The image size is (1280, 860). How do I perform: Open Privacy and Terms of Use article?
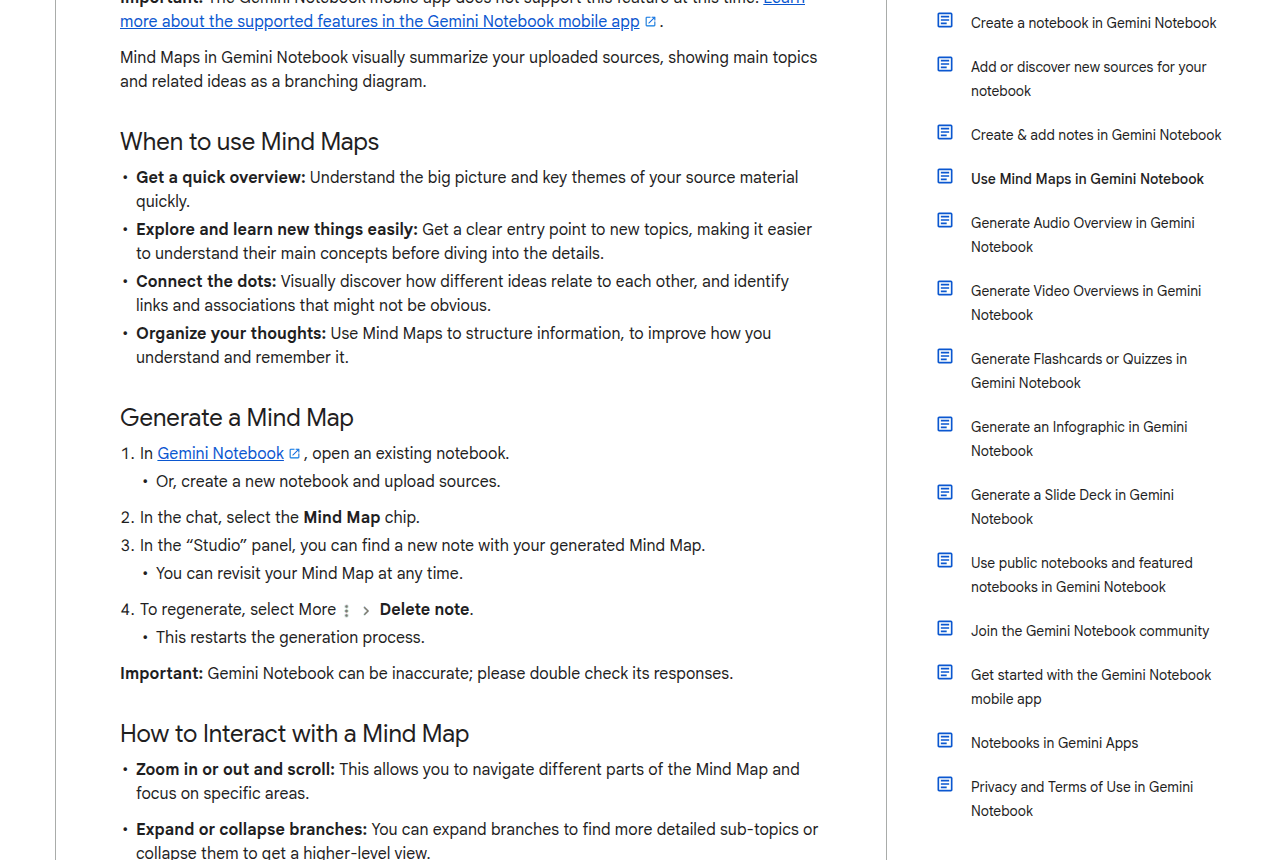click(x=1081, y=799)
